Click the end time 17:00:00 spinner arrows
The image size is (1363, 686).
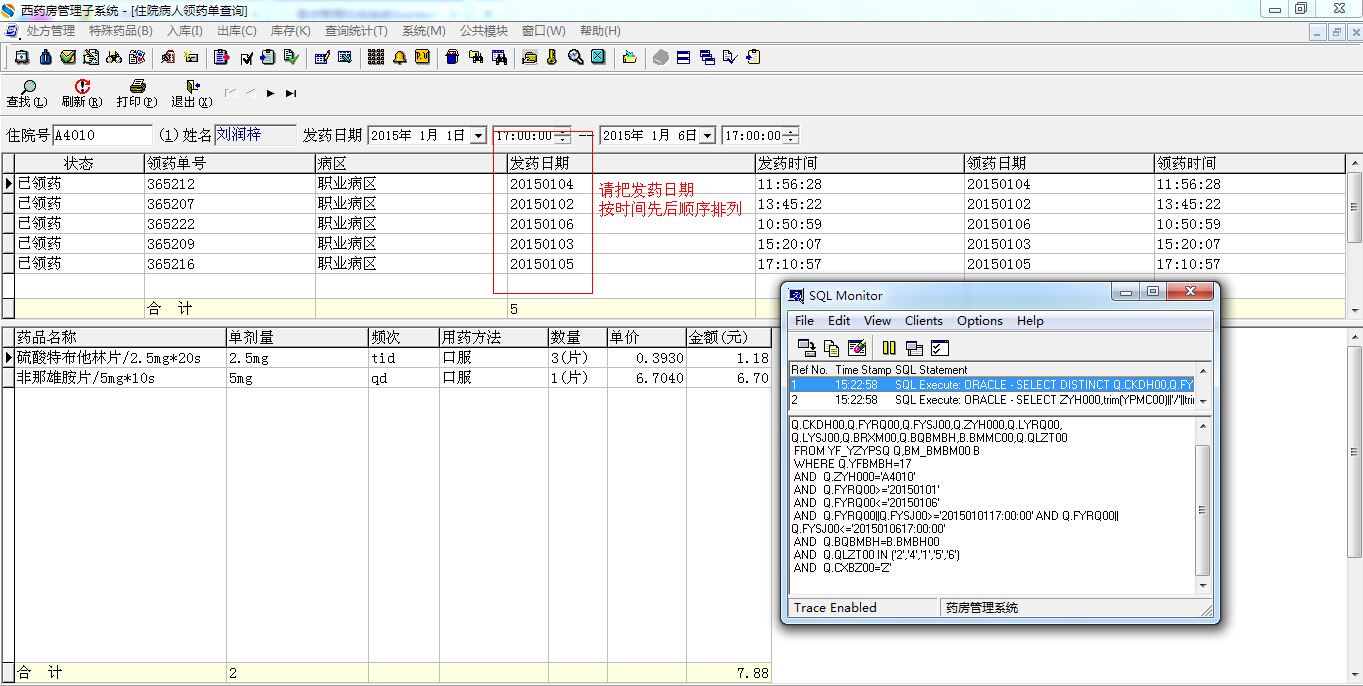[x=791, y=136]
